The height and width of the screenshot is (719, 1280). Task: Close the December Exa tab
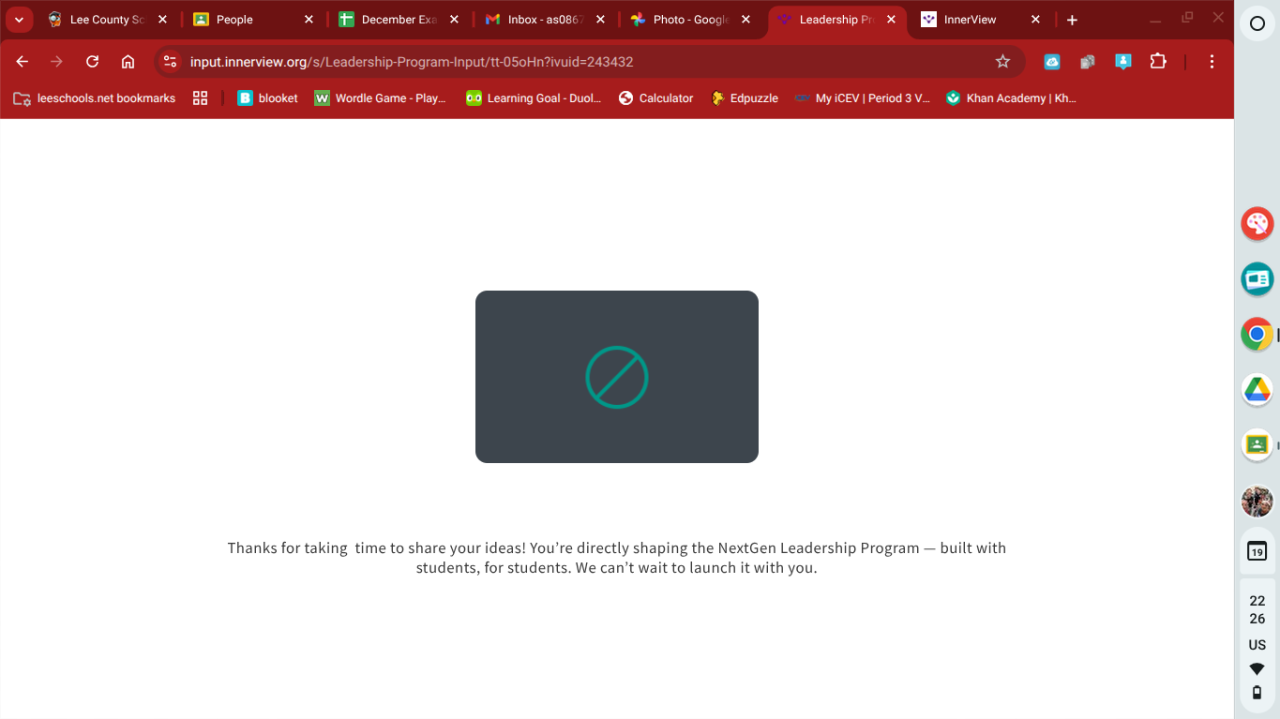coord(454,19)
